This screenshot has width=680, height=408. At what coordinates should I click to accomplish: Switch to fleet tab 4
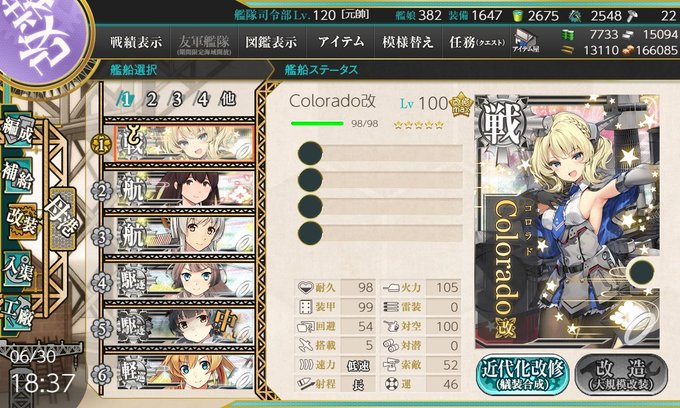click(203, 100)
